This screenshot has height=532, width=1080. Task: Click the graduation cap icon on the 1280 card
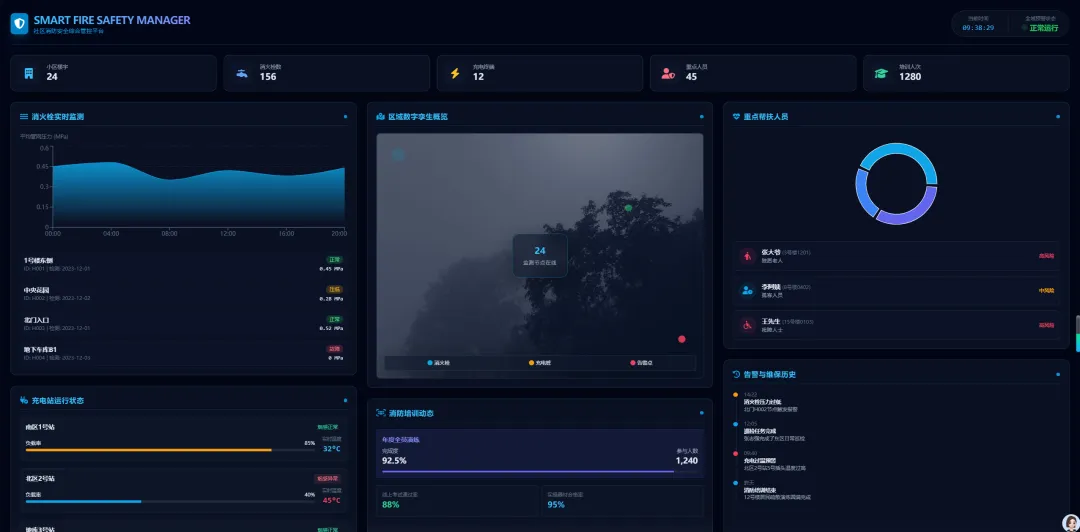coord(881,73)
